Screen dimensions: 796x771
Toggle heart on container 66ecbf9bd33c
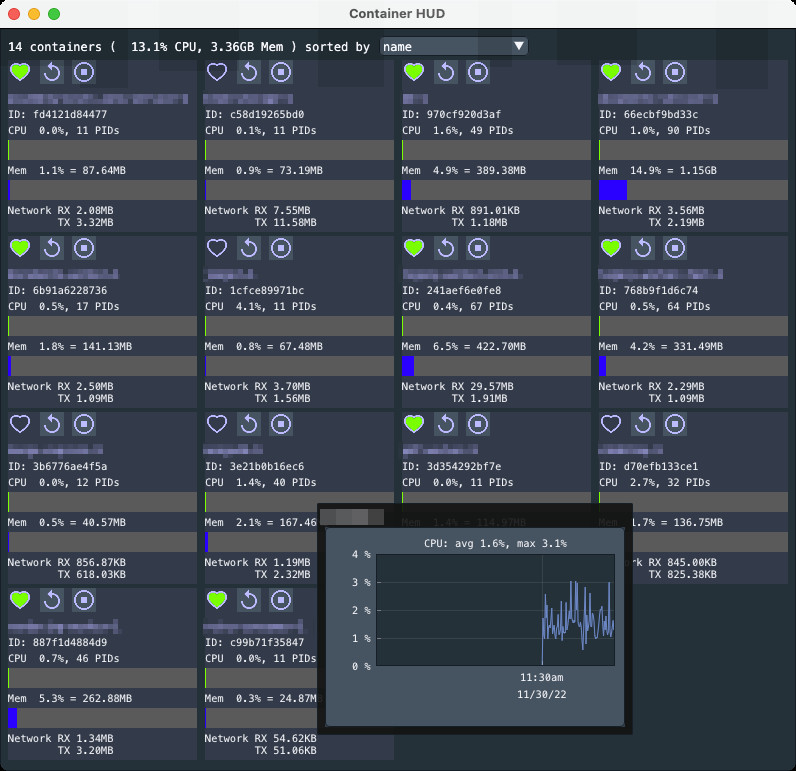(611, 72)
